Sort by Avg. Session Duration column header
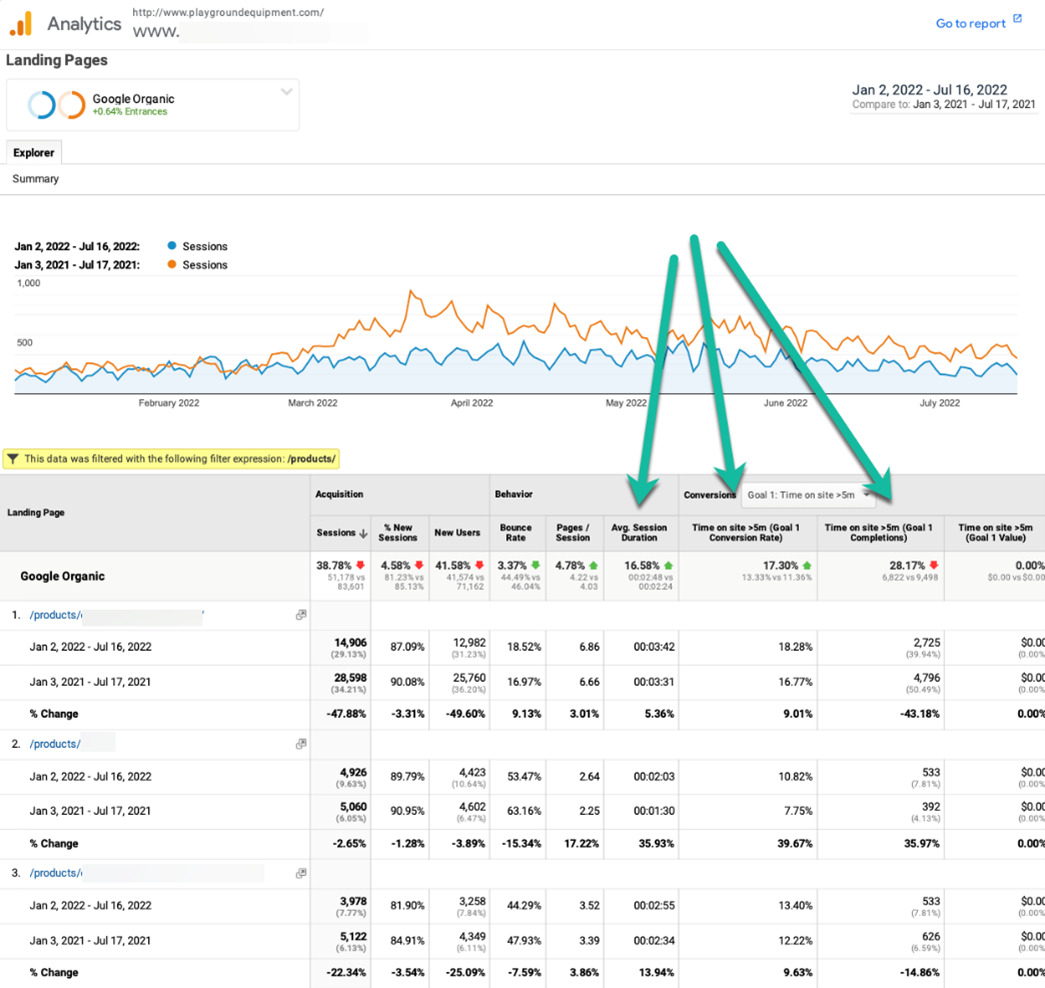Image resolution: width=1045 pixels, height=988 pixels. click(639, 532)
